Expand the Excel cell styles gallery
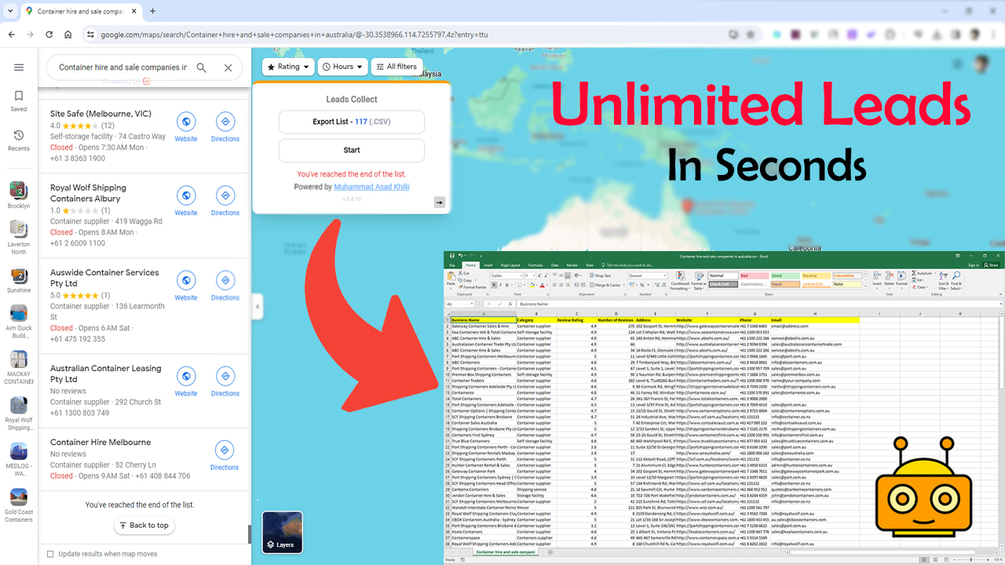The height and width of the screenshot is (565, 1005). [x=865, y=286]
